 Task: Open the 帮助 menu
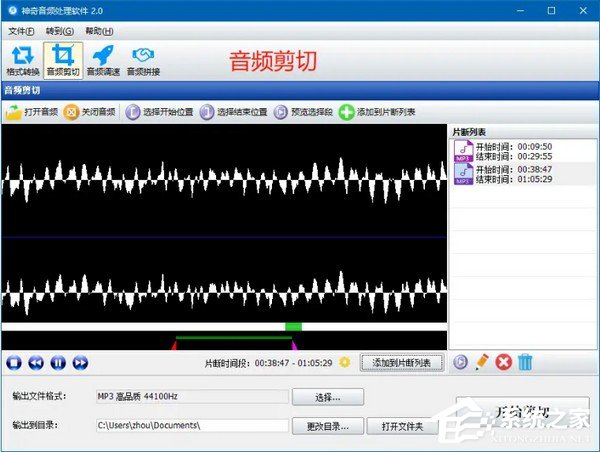pos(99,32)
